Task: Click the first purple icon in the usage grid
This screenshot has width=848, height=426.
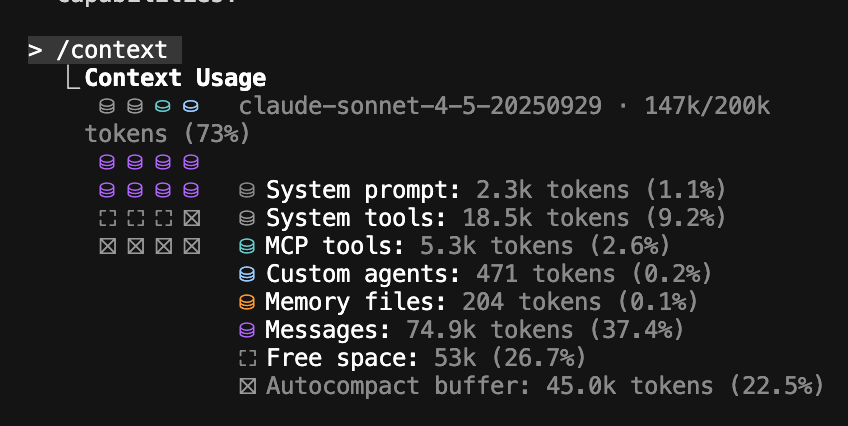Action: coord(107,162)
